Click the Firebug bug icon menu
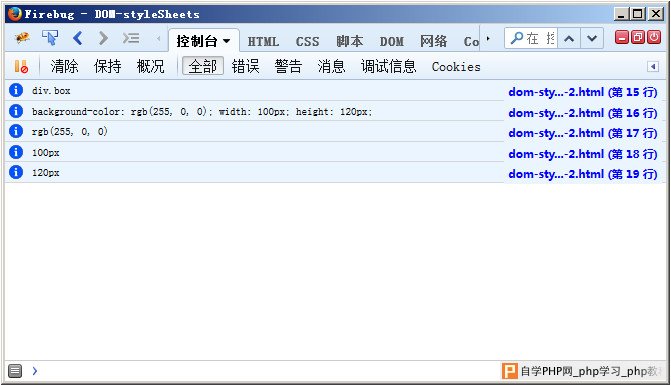671x385 pixels. (x=22, y=38)
